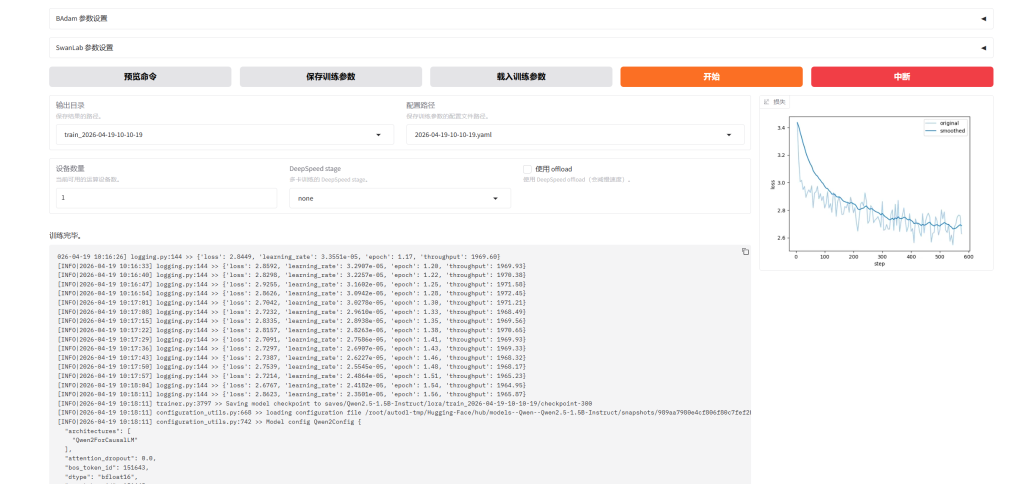The image size is (1024, 484).
Task: Click the "bos_token_id": 151643 line
Action: coord(106,468)
